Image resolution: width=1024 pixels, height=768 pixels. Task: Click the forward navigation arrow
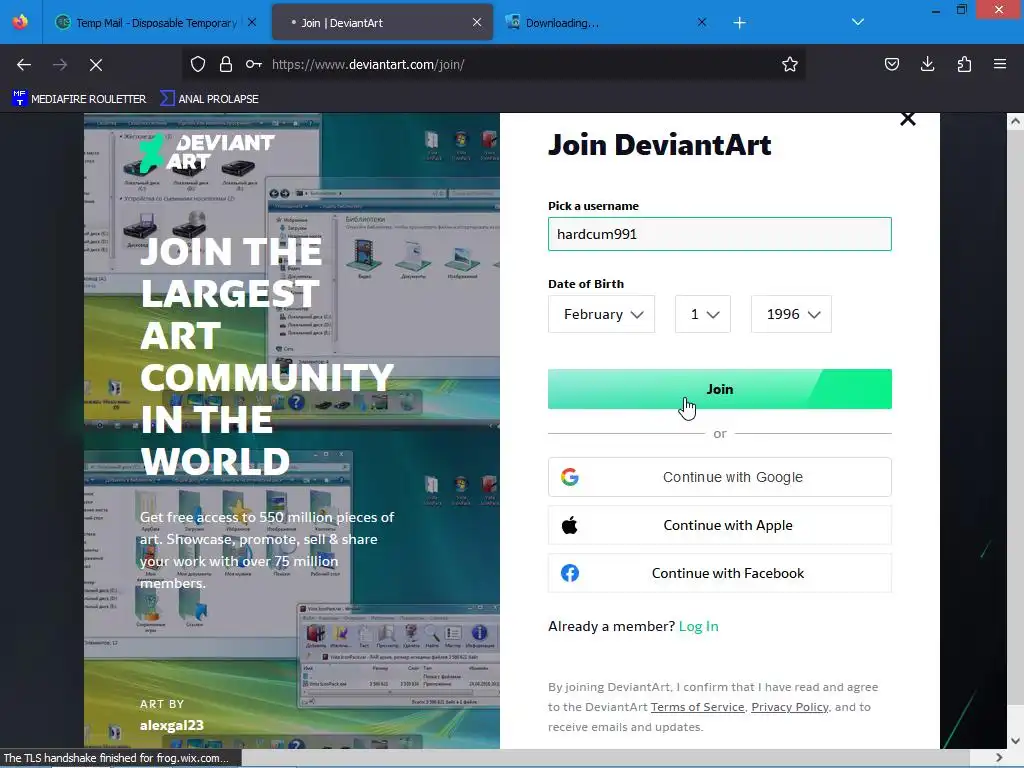tap(60, 65)
